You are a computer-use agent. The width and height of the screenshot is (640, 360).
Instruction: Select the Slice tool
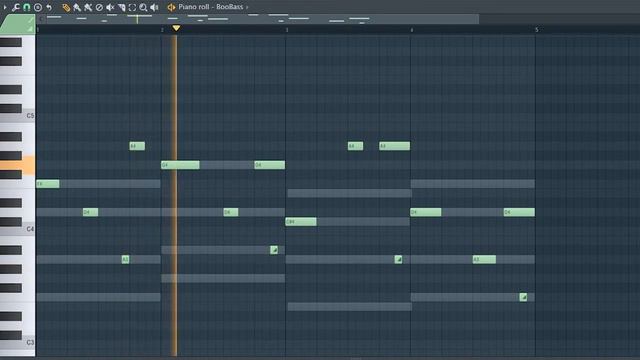121,7
